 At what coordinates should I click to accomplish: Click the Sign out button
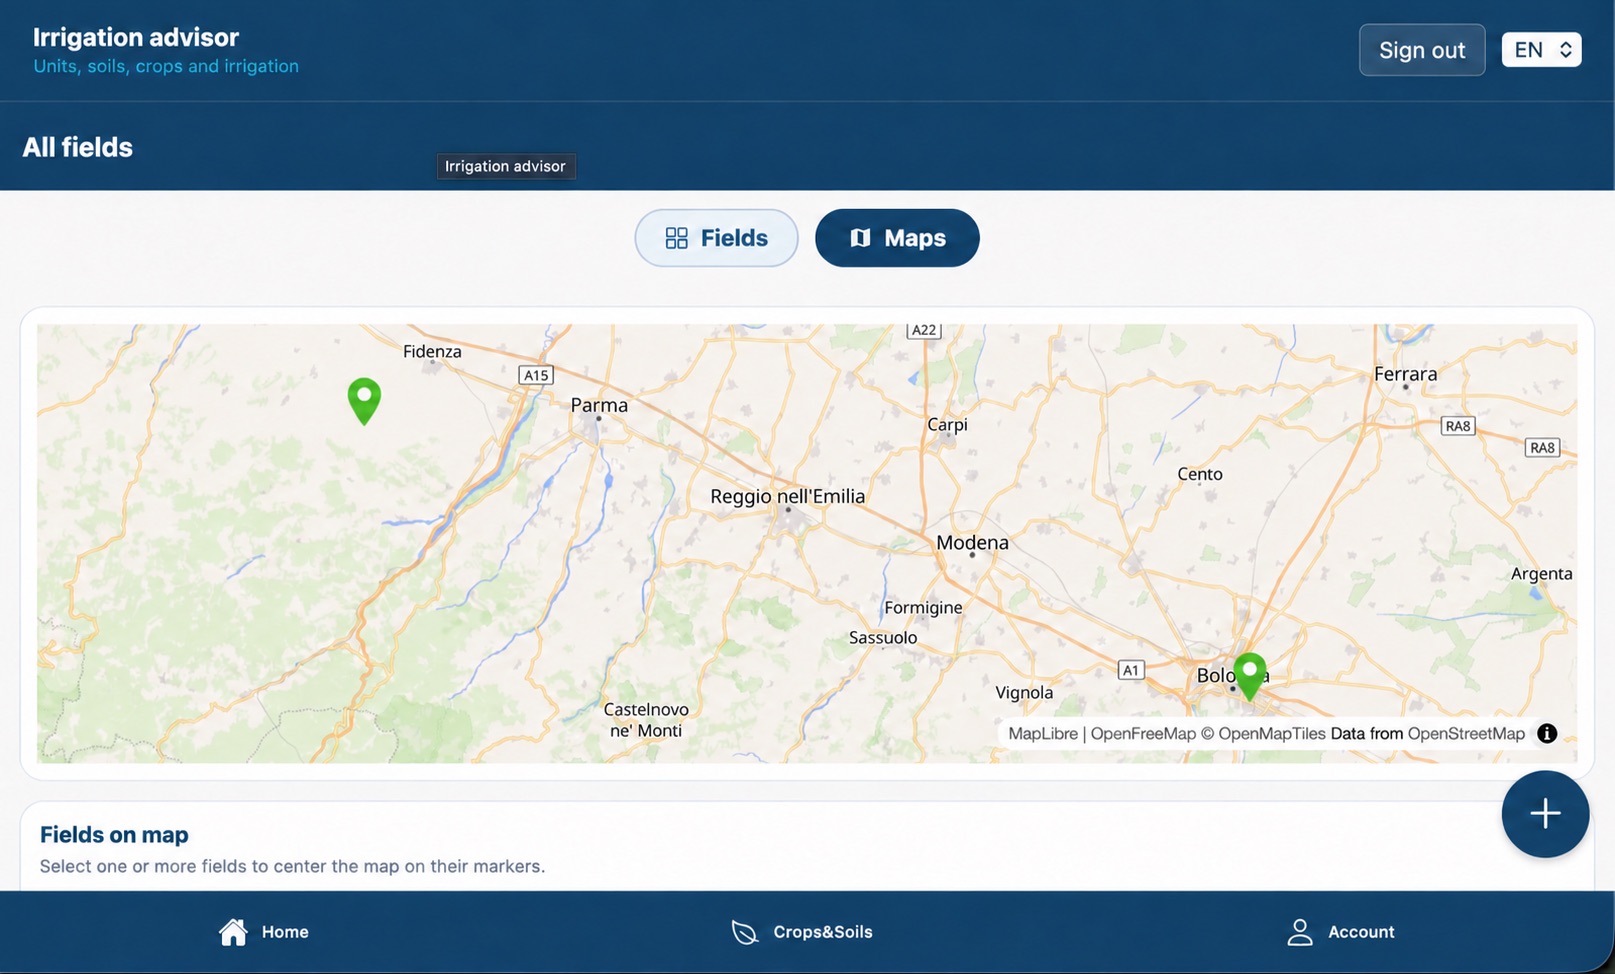point(1421,50)
